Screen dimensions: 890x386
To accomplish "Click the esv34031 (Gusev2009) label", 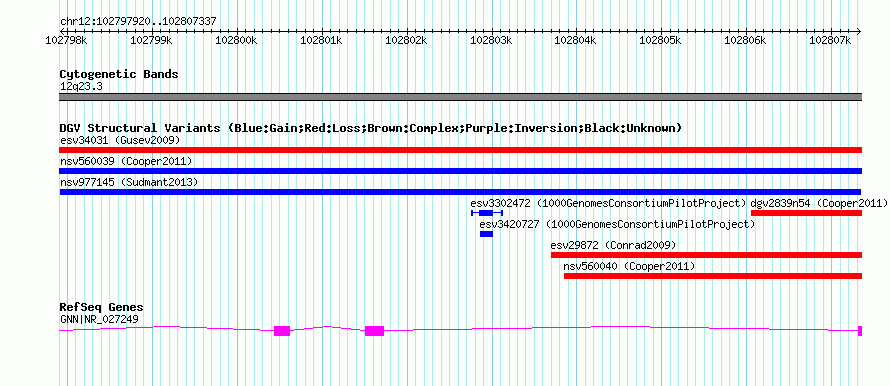I will pos(120,140).
